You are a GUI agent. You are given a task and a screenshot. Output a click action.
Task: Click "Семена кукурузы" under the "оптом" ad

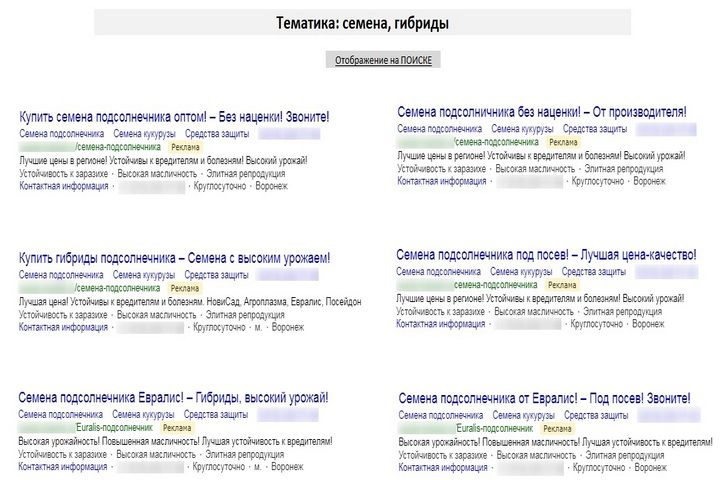pyautogui.click(x=144, y=132)
